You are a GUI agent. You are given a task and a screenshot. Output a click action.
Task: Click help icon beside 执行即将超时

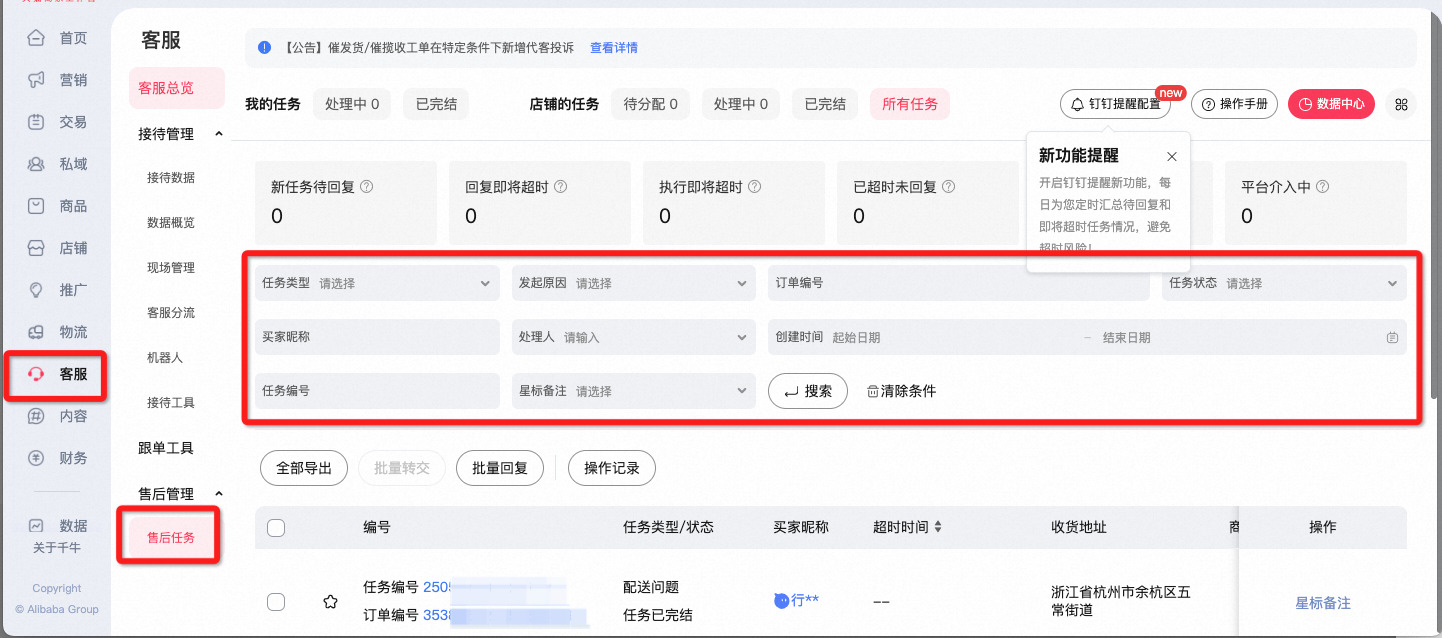(754, 186)
